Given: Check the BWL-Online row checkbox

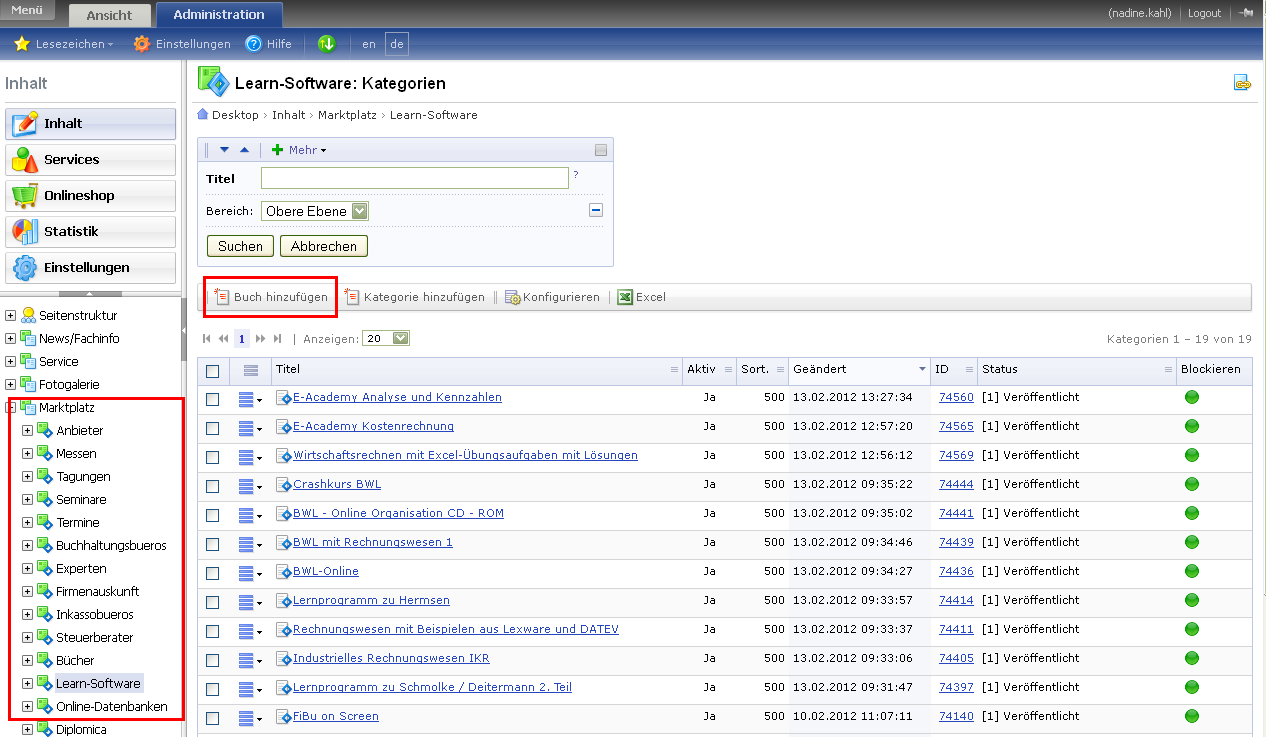Looking at the screenshot, I should (212, 573).
